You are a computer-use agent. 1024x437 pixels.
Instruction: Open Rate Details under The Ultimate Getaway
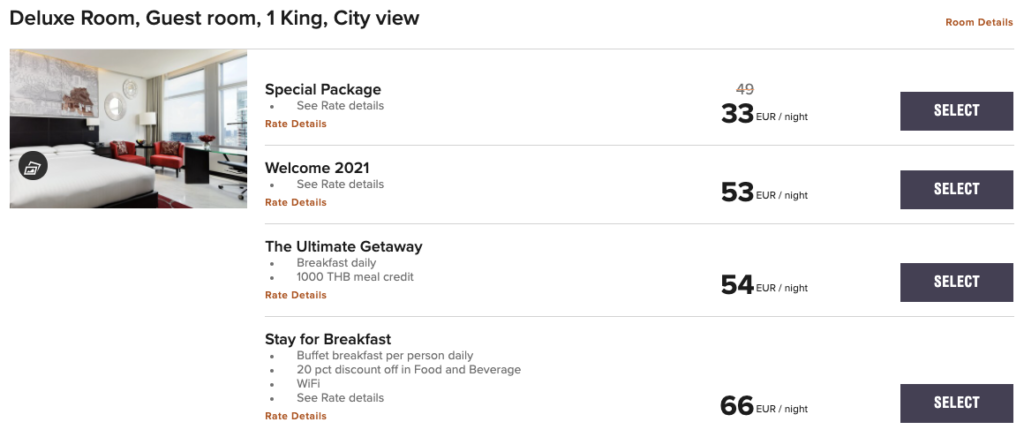click(x=295, y=295)
